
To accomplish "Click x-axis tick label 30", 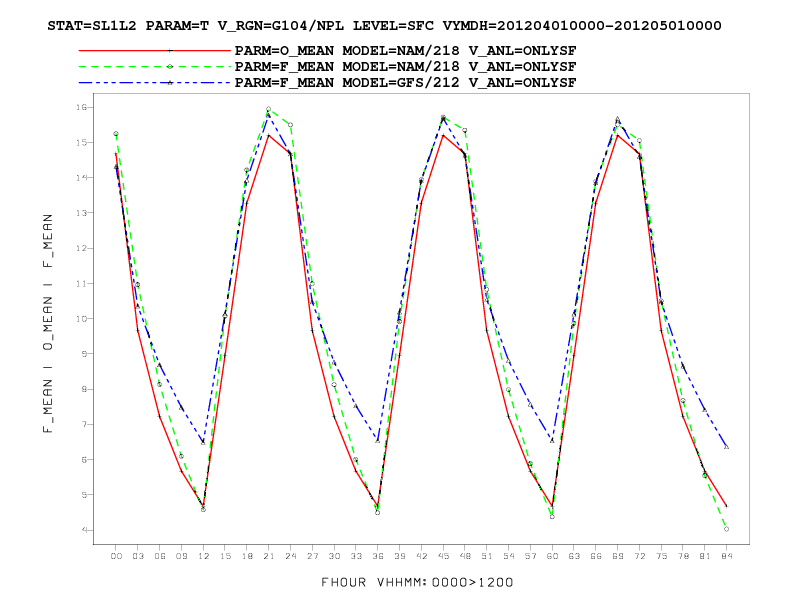I will click(x=334, y=556).
